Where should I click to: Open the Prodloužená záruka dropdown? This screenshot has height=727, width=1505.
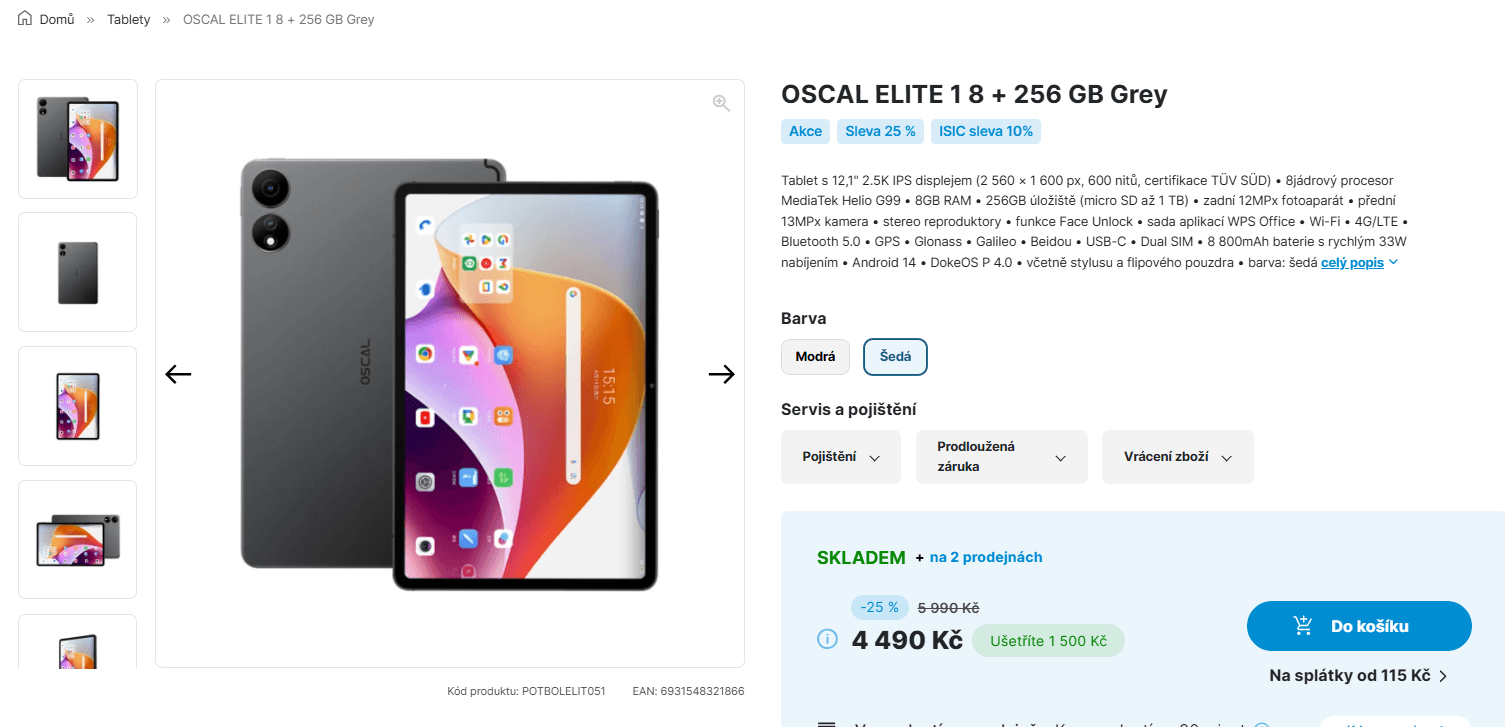(1001, 457)
